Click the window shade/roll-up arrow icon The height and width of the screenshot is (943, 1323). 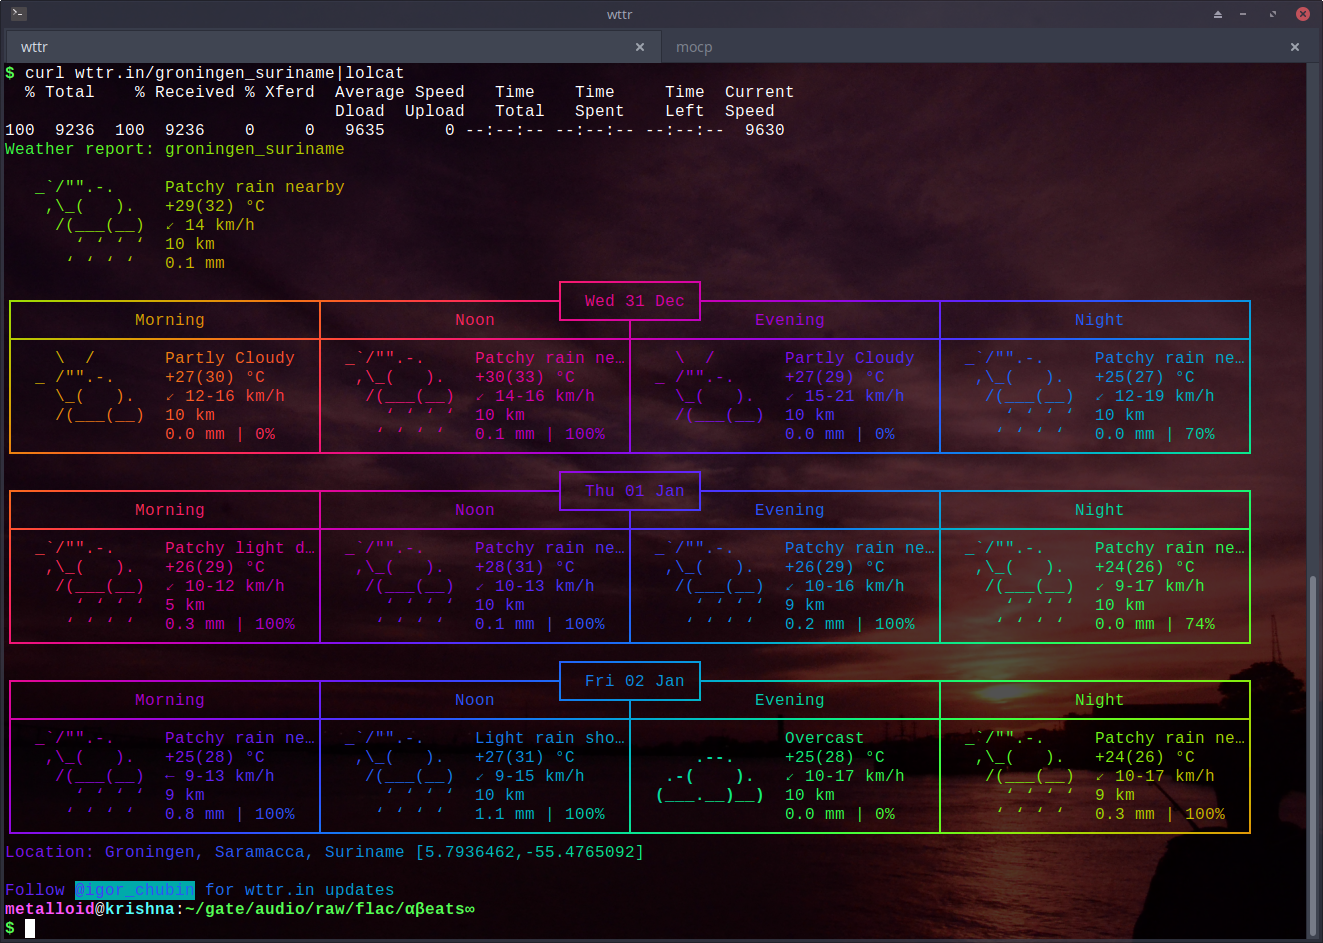point(1218,14)
